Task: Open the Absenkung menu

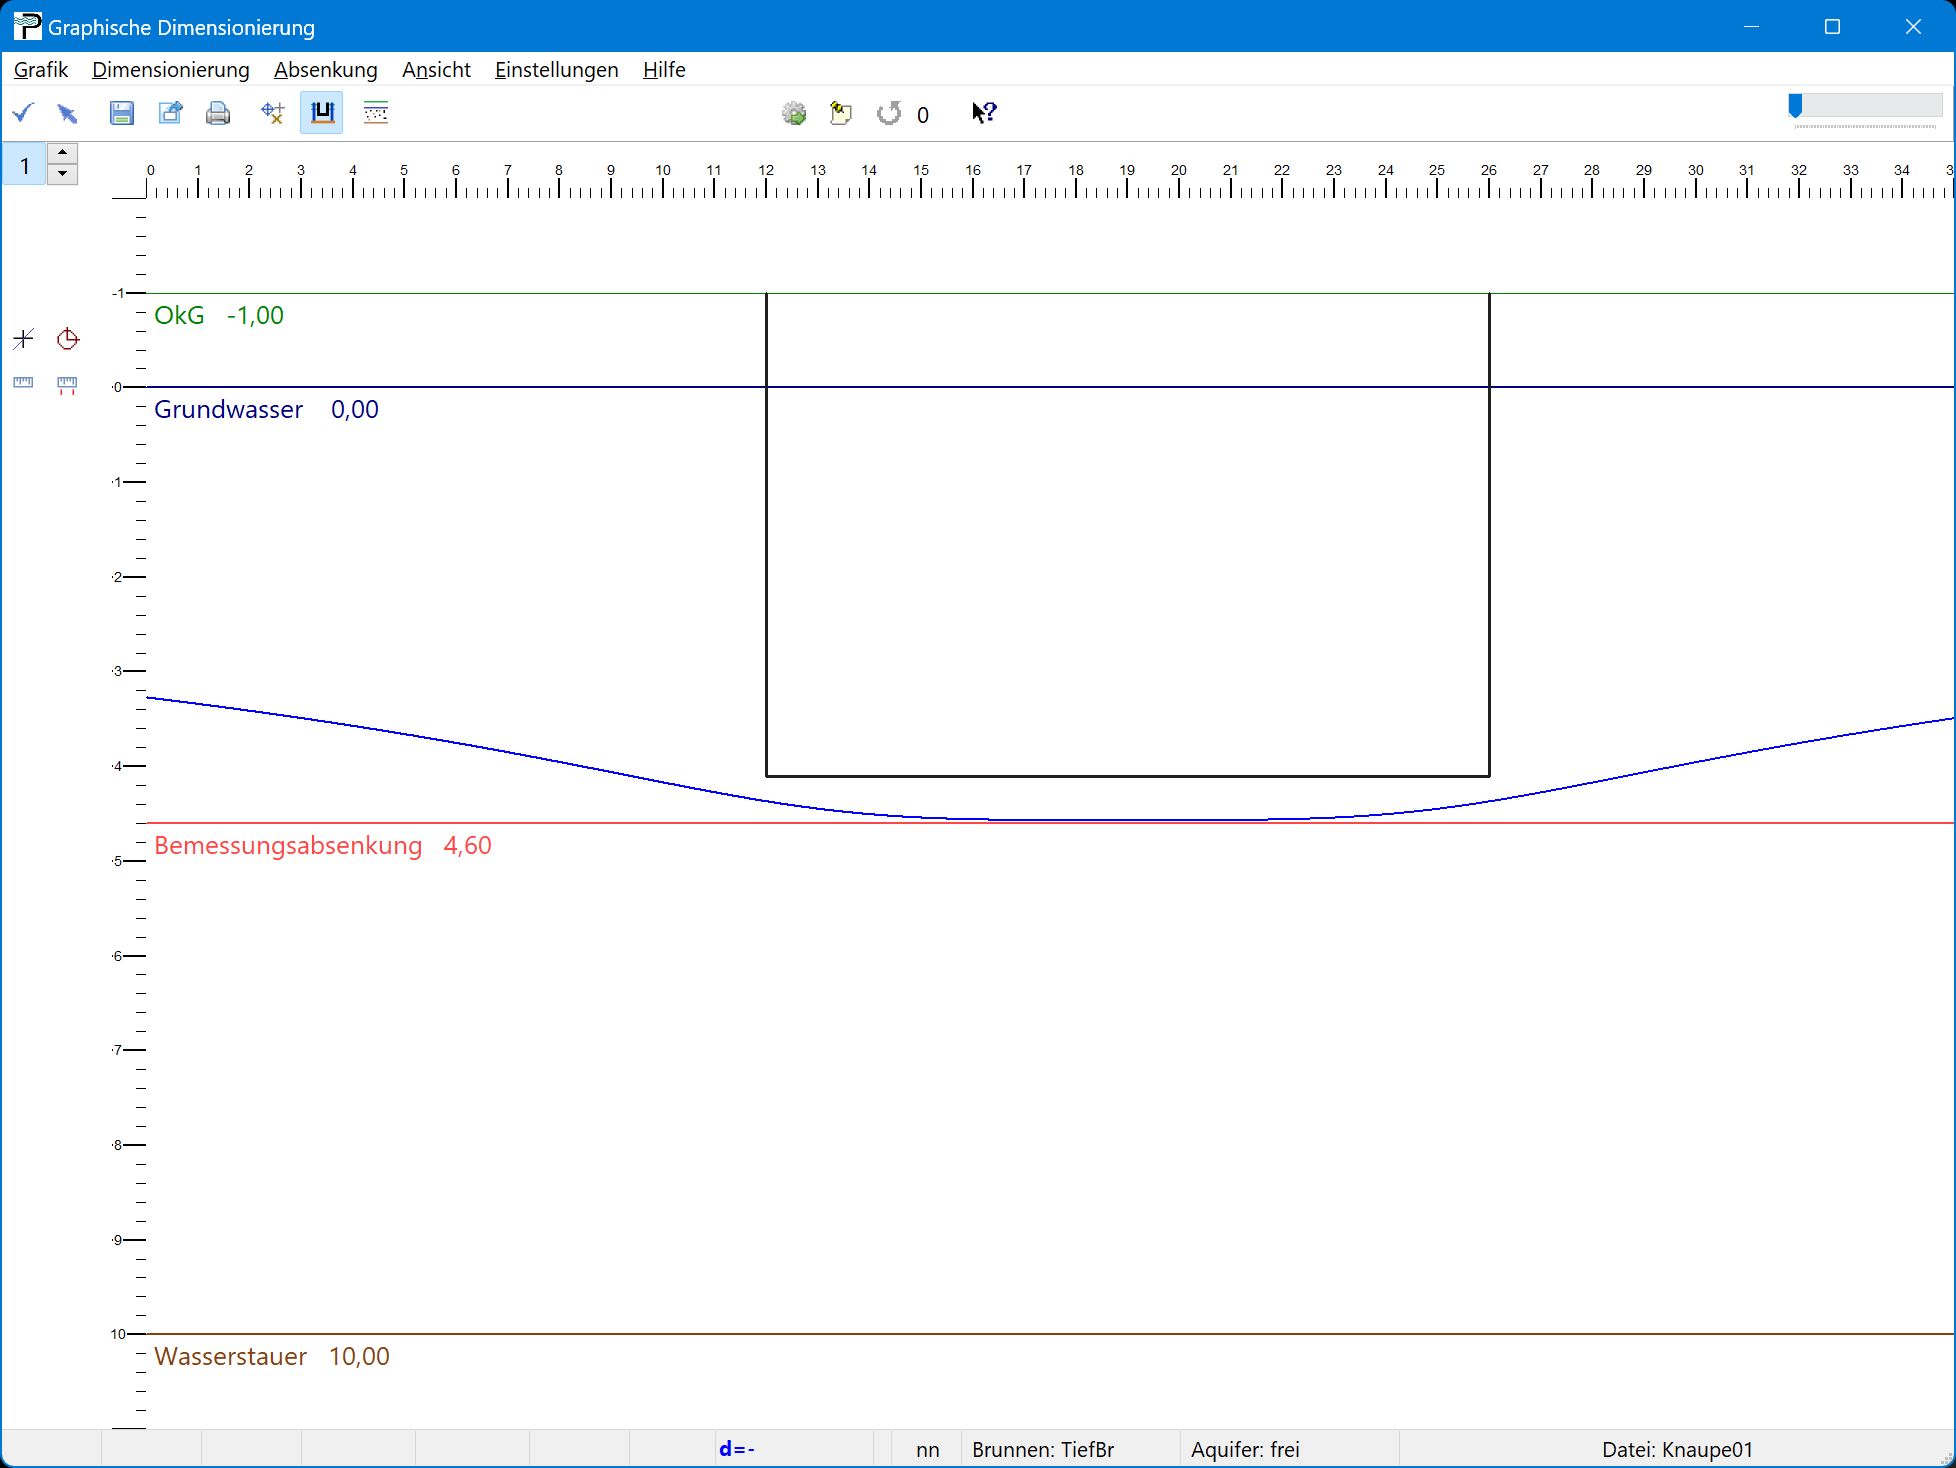Action: coord(326,70)
